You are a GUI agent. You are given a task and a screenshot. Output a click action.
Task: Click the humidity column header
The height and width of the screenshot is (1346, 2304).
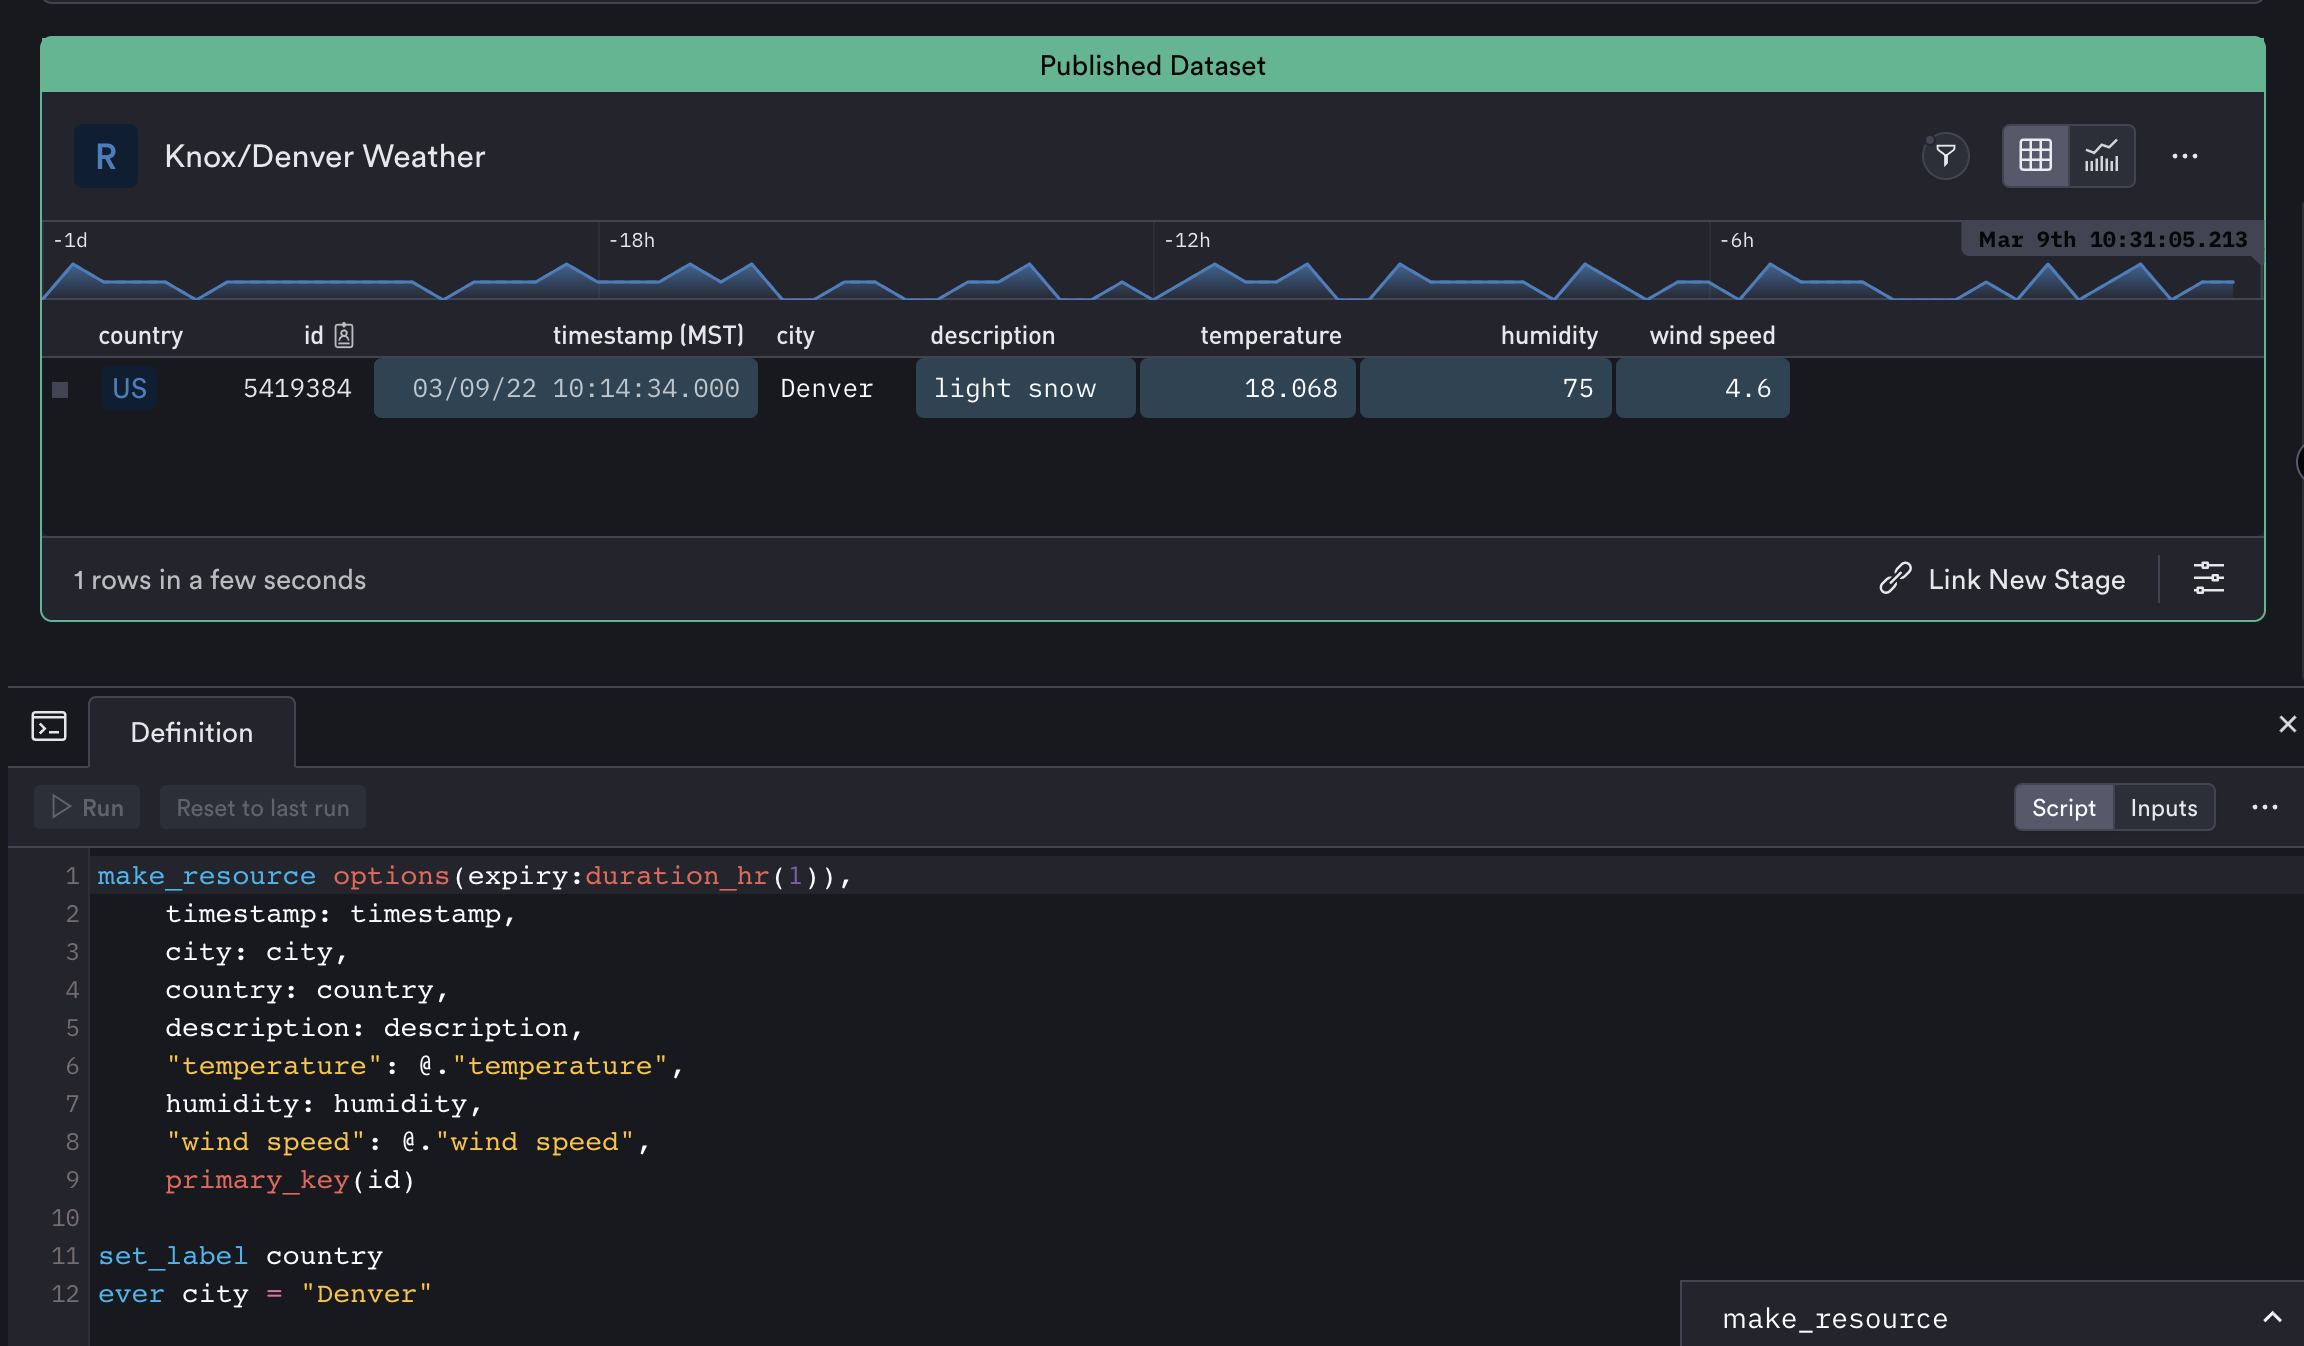tap(1549, 335)
